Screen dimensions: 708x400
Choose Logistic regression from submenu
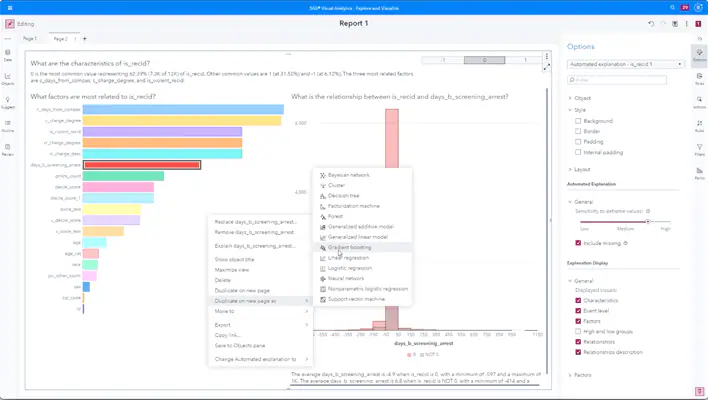[363, 268]
